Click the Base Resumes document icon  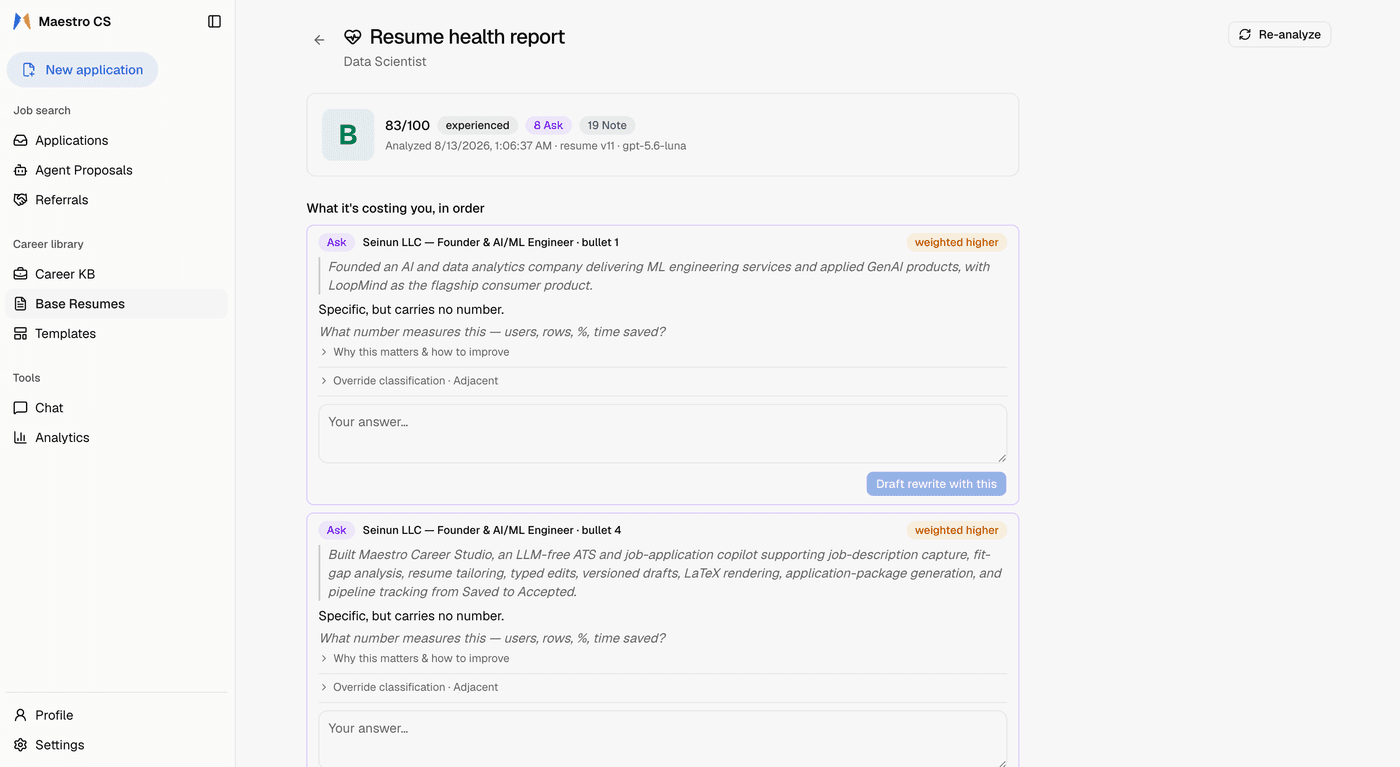[20, 304]
